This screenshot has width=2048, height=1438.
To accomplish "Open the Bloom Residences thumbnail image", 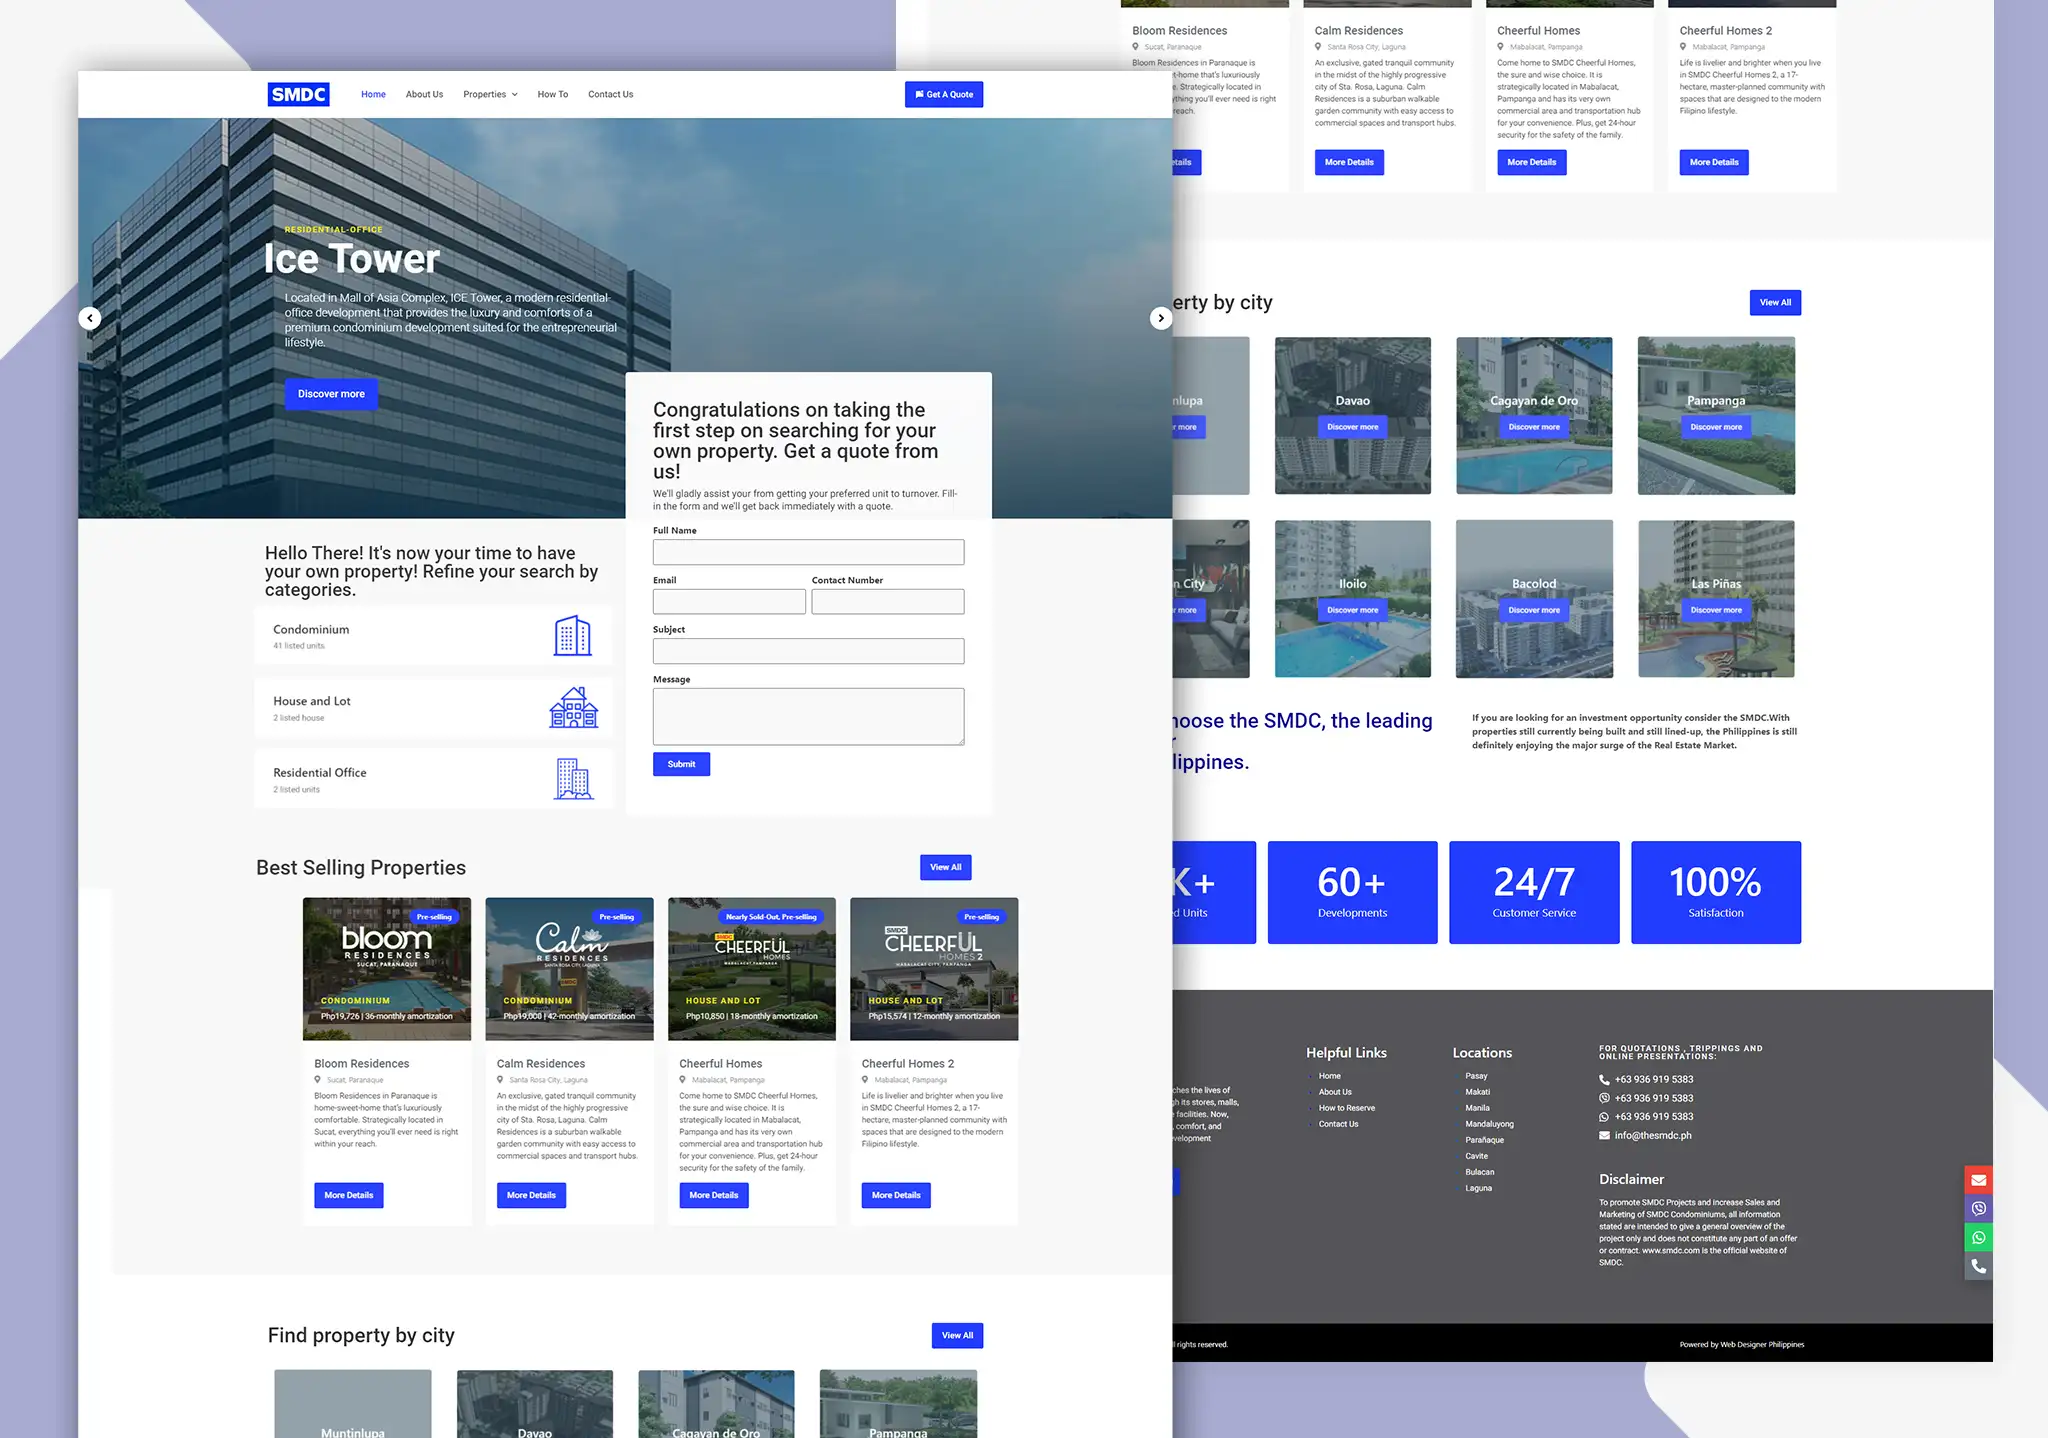I will (x=387, y=969).
